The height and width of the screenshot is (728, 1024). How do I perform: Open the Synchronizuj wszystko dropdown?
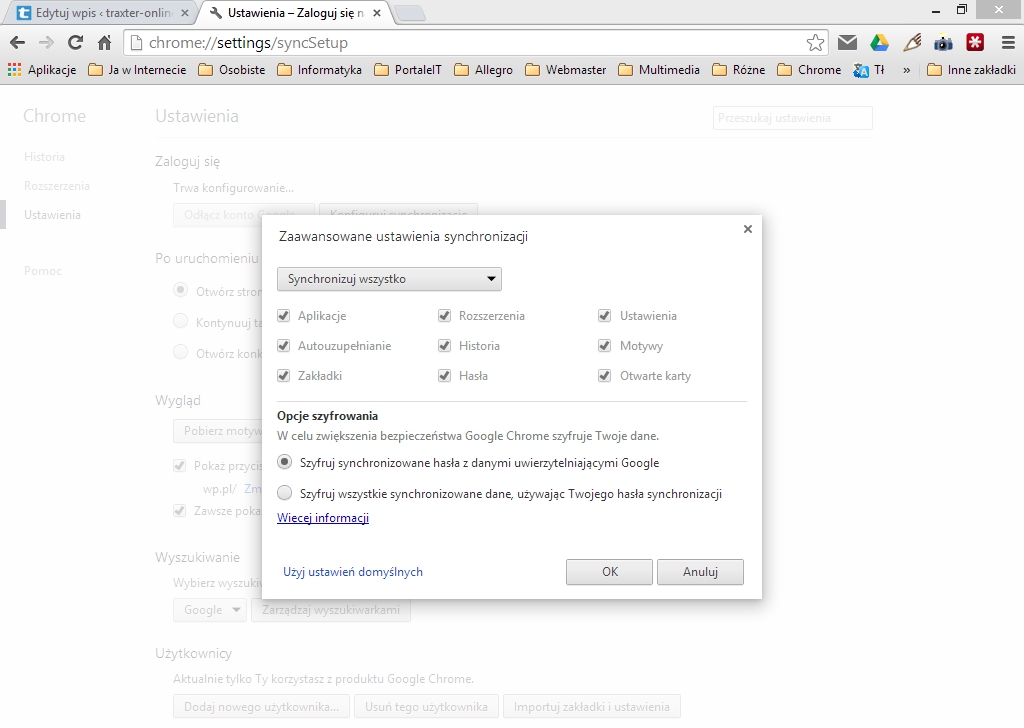coord(389,279)
